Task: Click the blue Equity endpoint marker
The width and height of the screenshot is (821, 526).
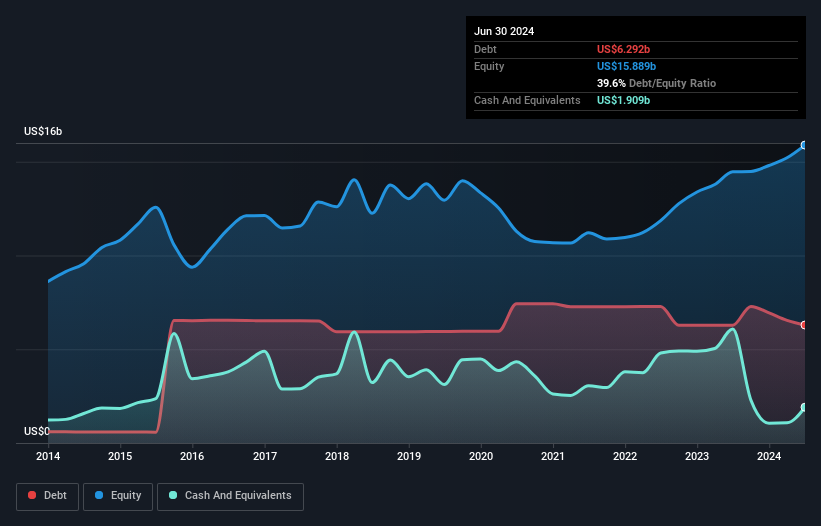Action: pos(804,145)
